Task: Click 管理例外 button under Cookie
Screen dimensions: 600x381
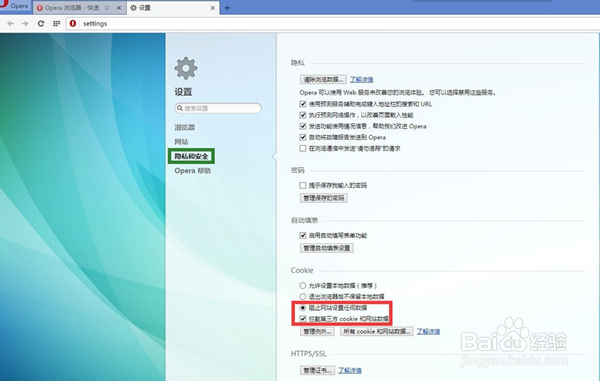Action: point(317,331)
